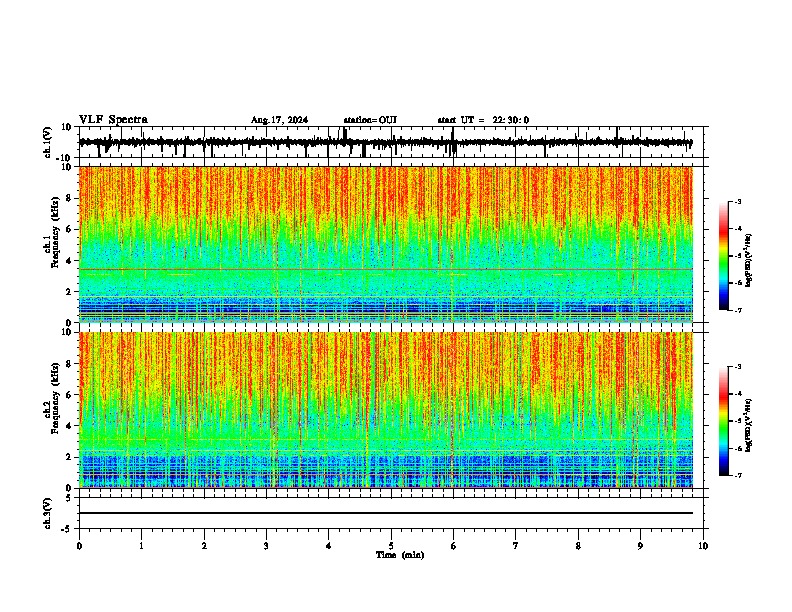Select the date text "Aug.17, 2024"
The image size is (792, 612).
click(x=279, y=120)
